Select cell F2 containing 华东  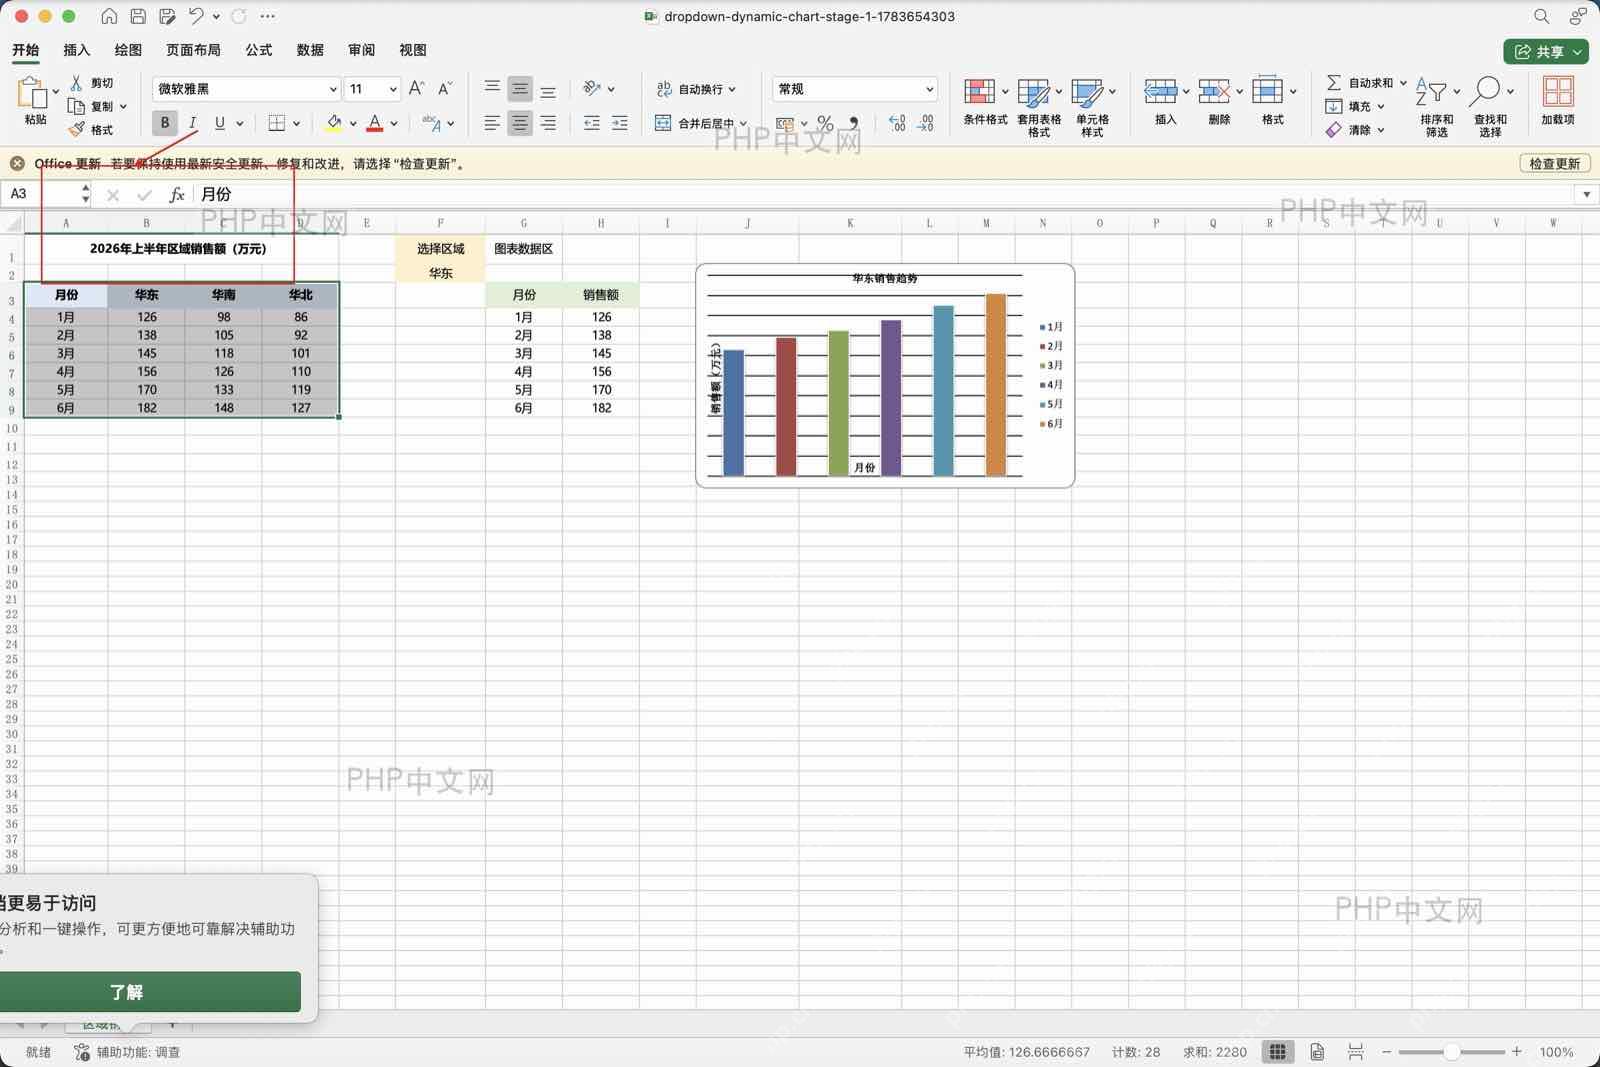point(440,273)
